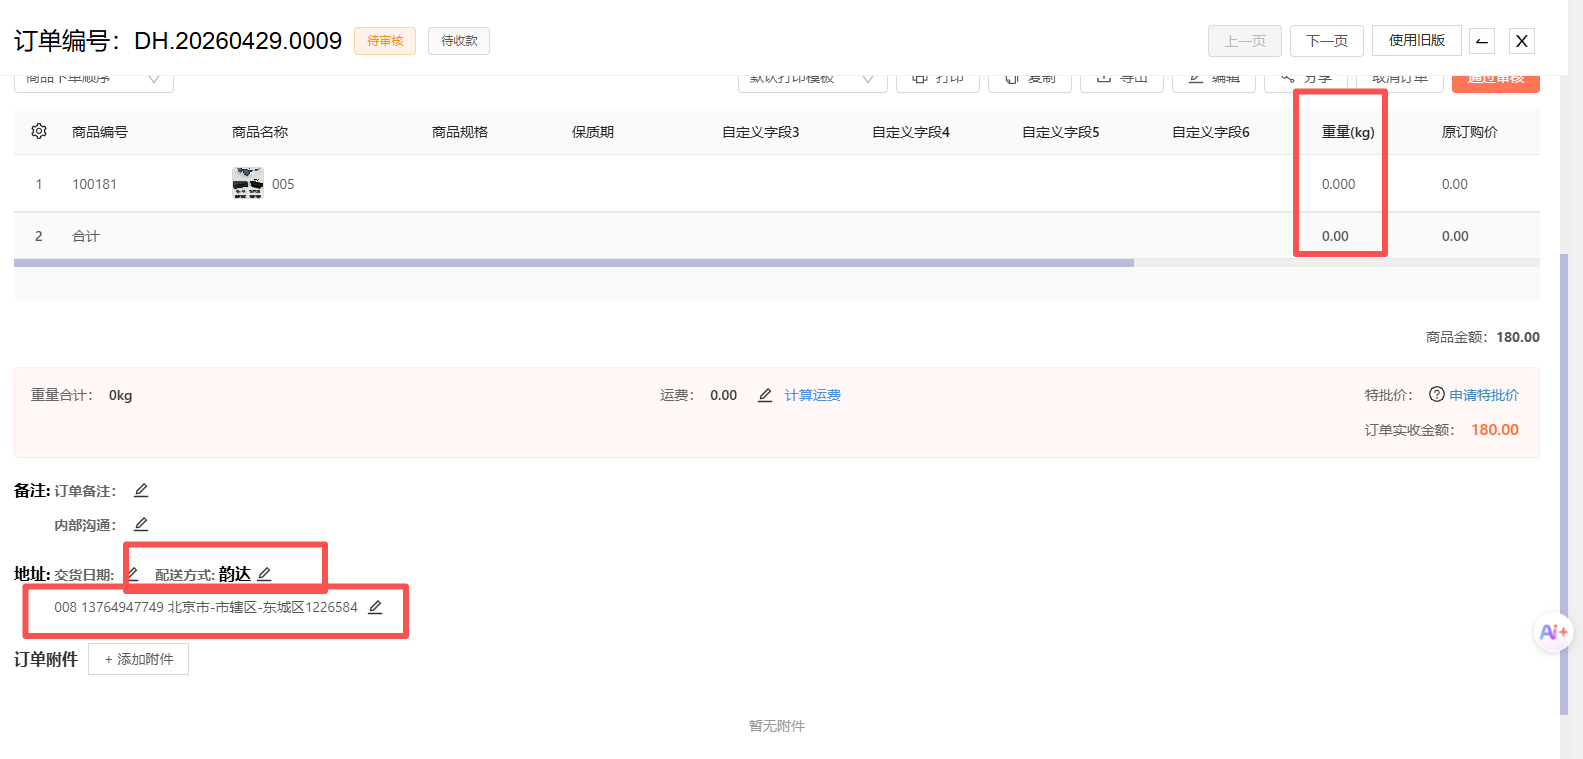Click the 0.000 weight cell
1583x759 pixels.
click(x=1339, y=184)
